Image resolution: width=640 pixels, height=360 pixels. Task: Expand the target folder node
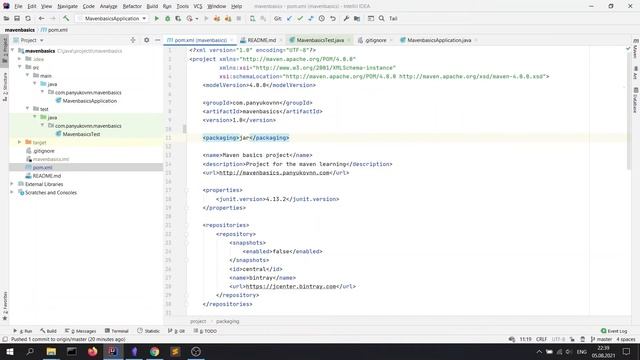click(x=20, y=142)
